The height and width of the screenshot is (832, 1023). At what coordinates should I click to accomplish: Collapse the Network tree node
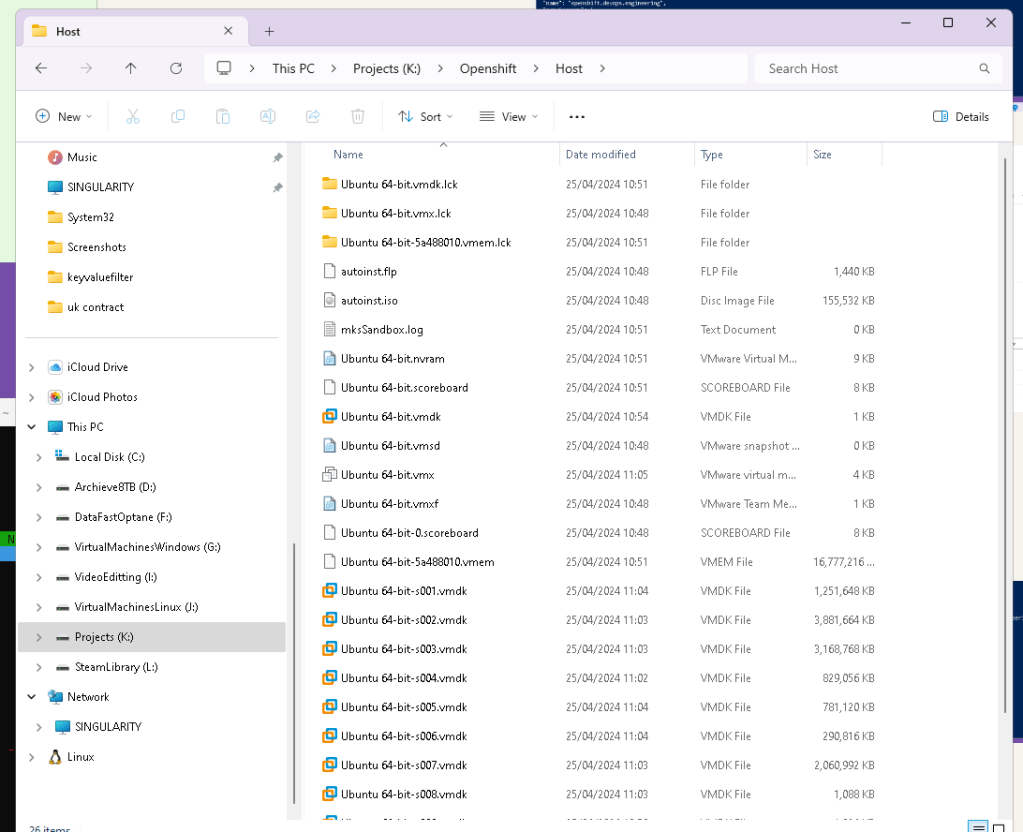coord(31,698)
